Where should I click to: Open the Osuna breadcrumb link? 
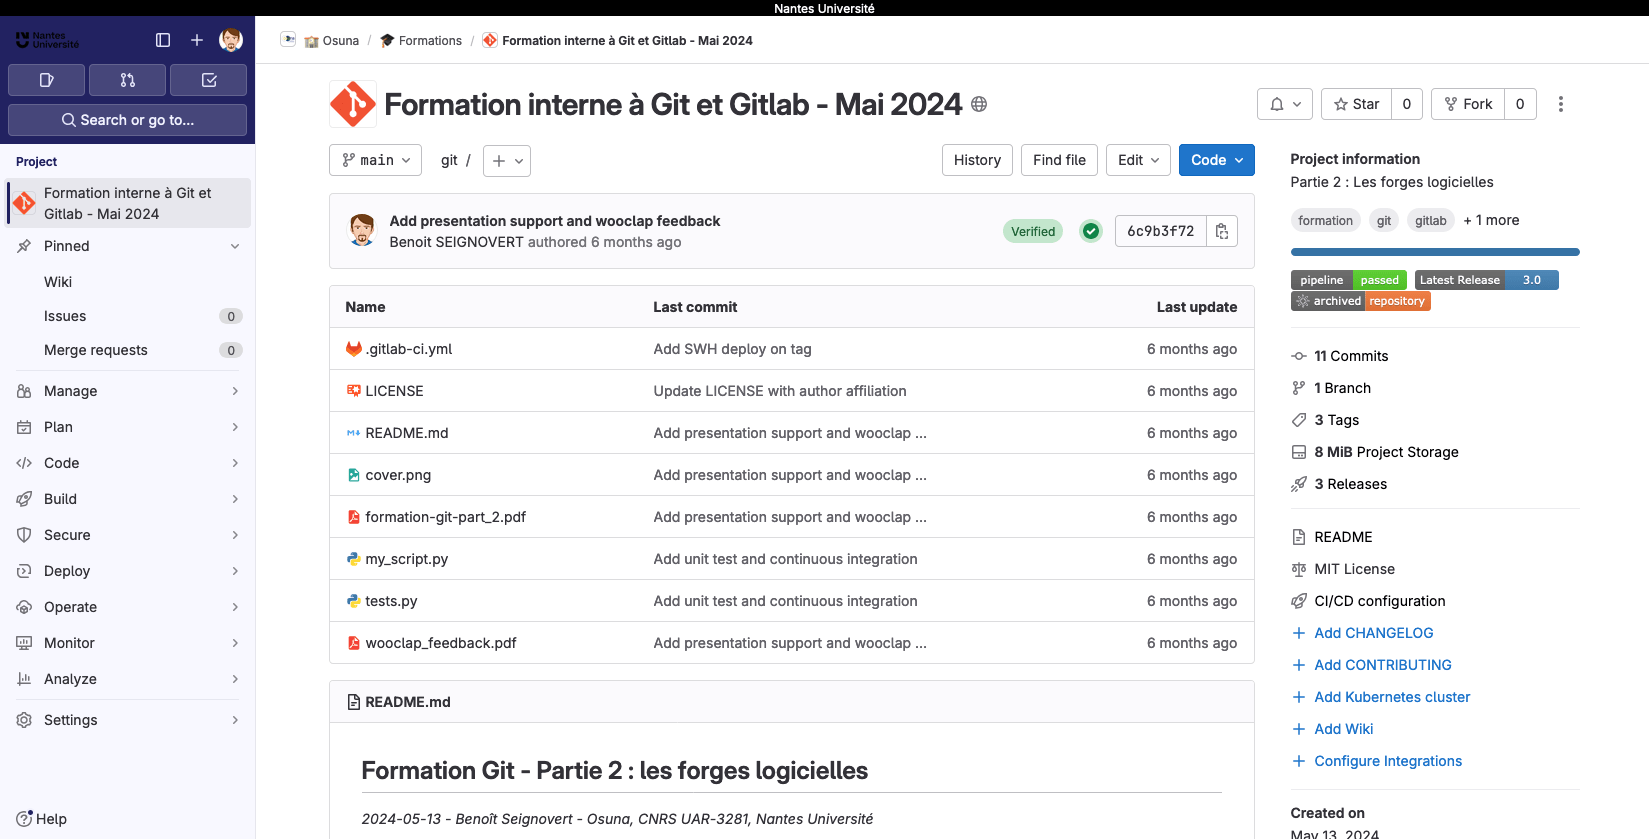pos(332,41)
